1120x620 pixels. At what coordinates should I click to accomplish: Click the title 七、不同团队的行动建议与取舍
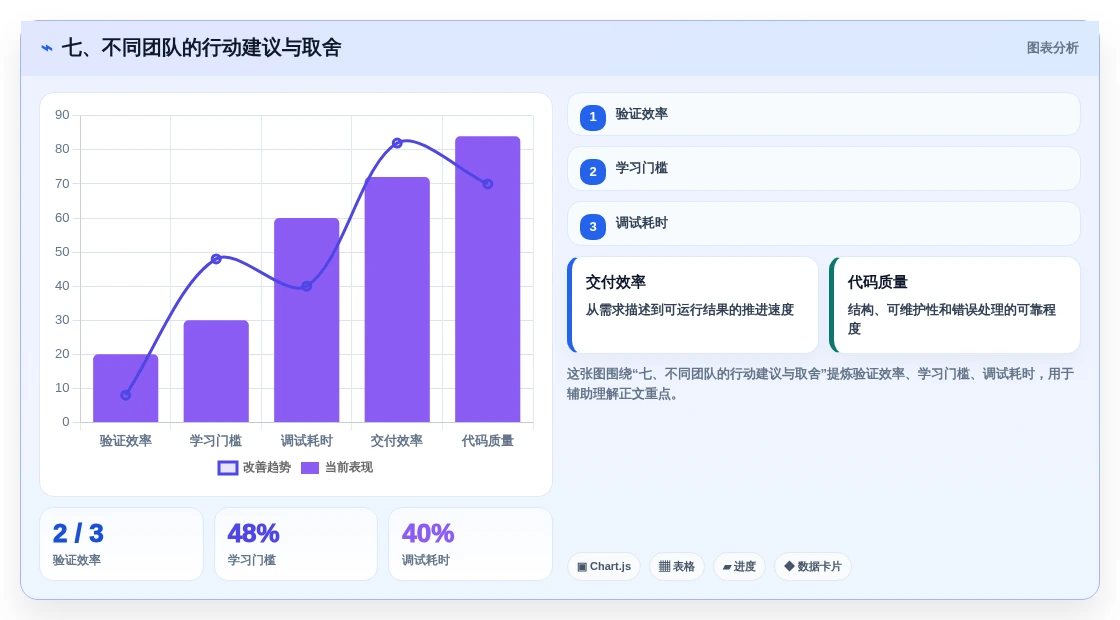pyautogui.click(x=201, y=48)
